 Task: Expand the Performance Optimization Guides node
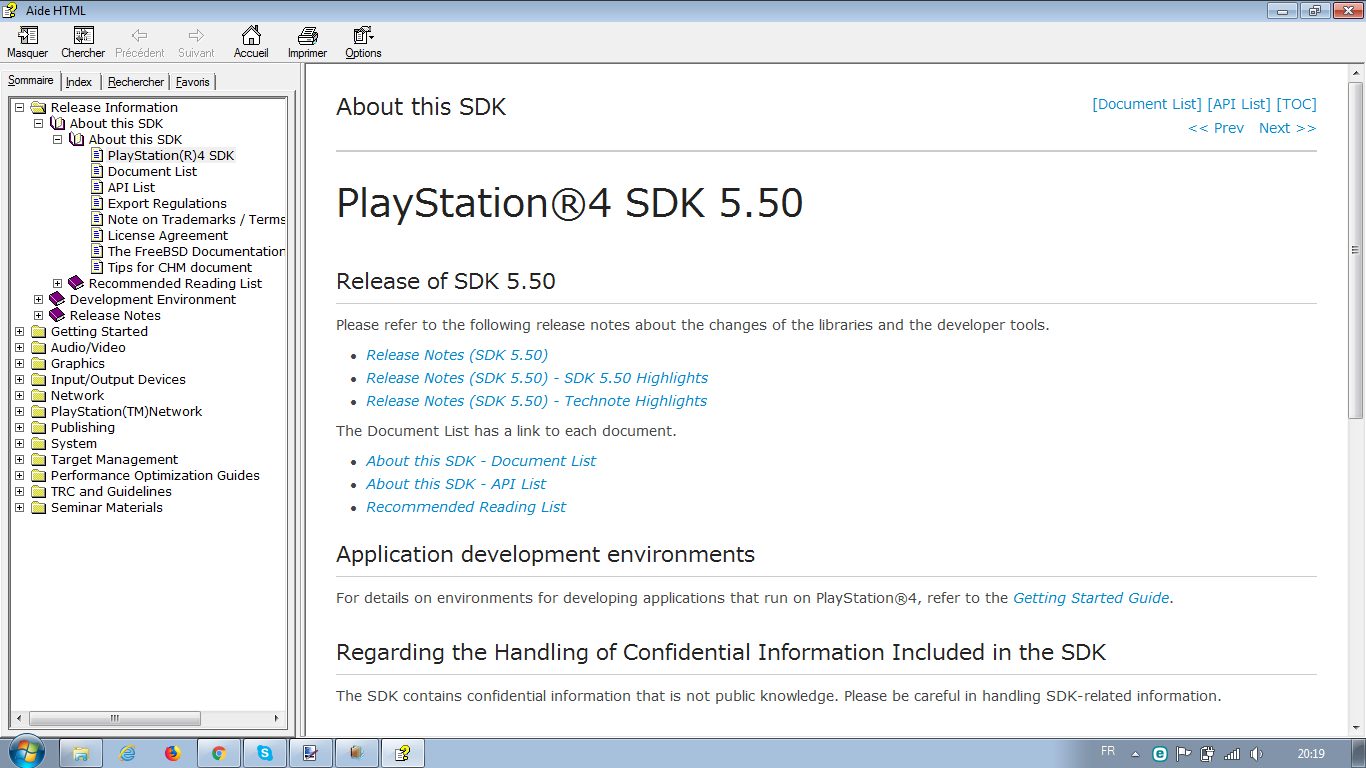pos(19,475)
